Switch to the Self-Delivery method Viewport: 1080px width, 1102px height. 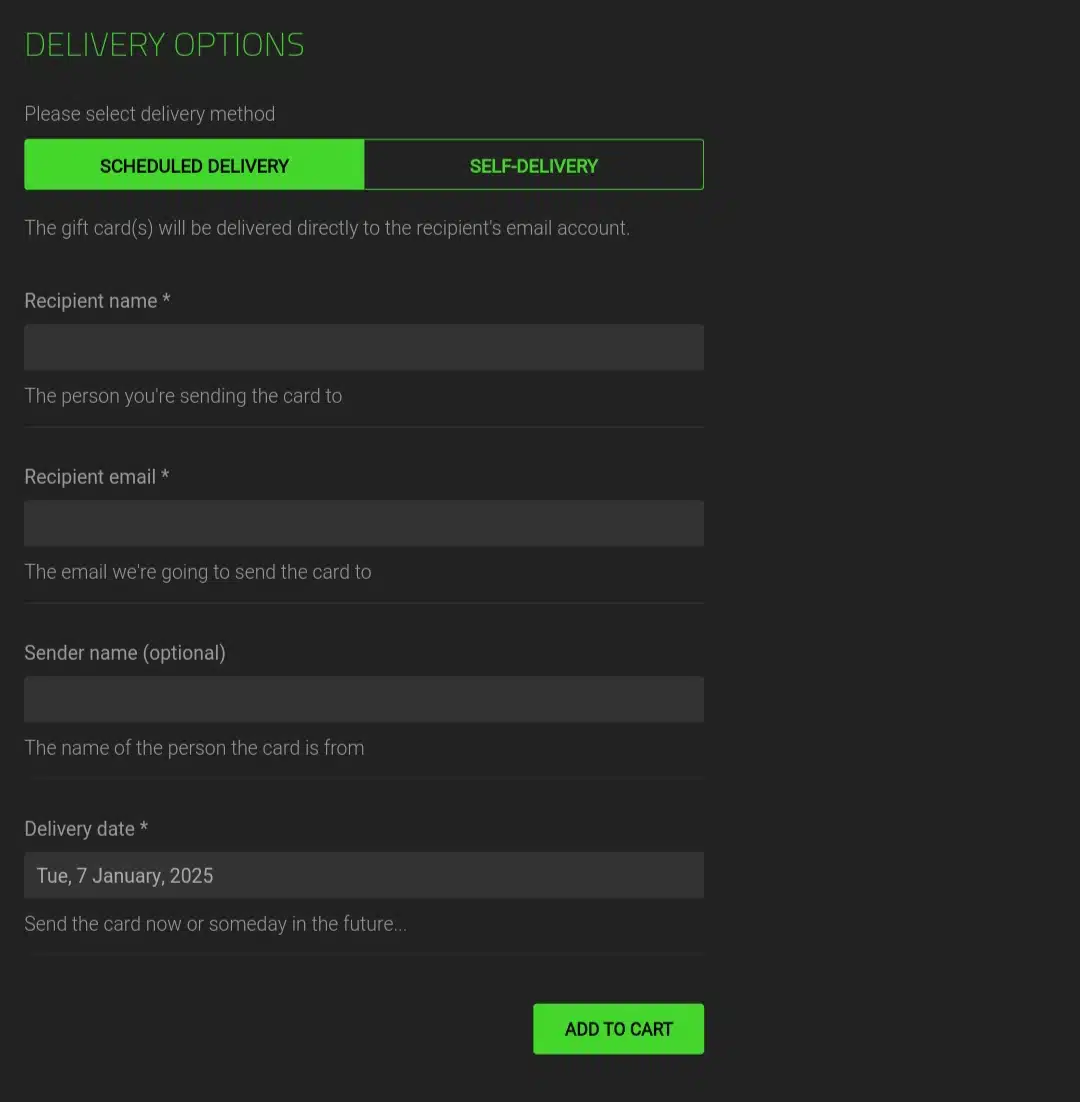pos(534,164)
